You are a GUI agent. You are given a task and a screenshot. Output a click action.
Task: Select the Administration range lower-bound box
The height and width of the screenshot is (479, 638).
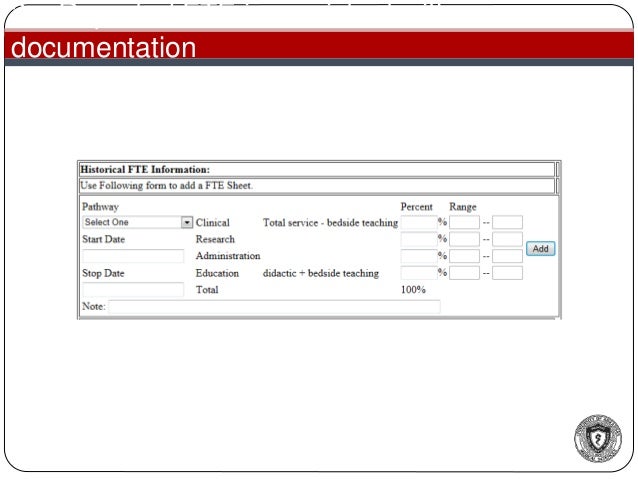coord(464,256)
